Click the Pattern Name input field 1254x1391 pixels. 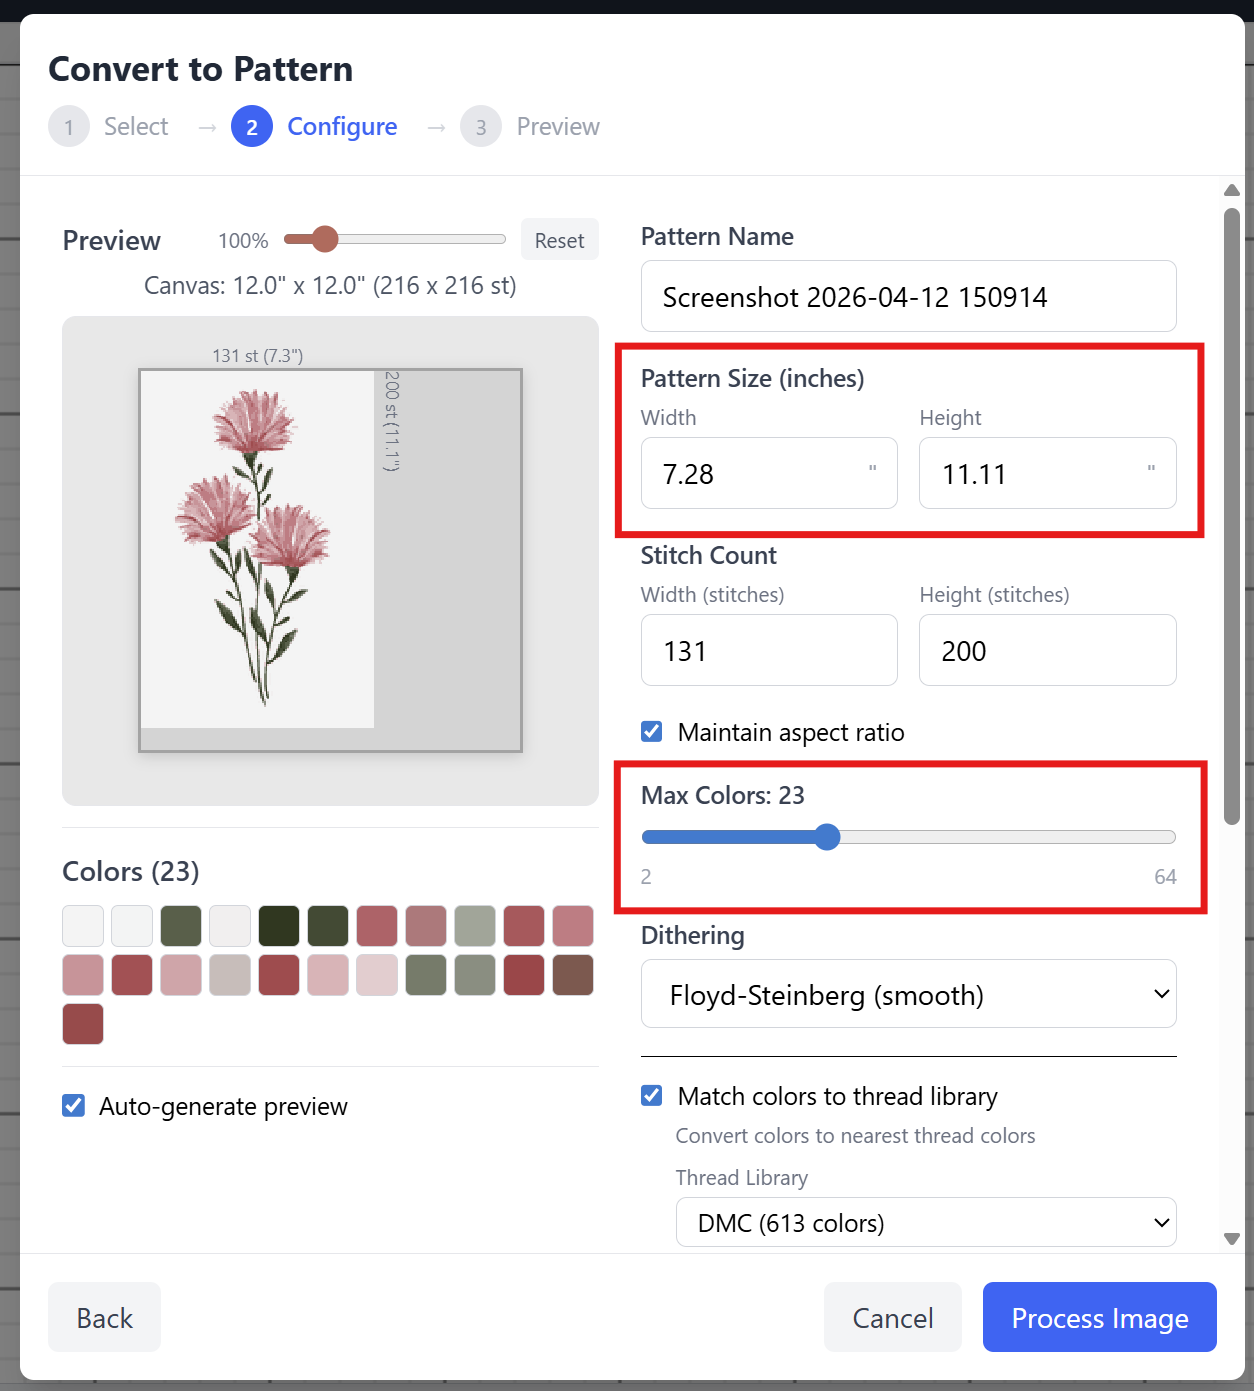(908, 297)
